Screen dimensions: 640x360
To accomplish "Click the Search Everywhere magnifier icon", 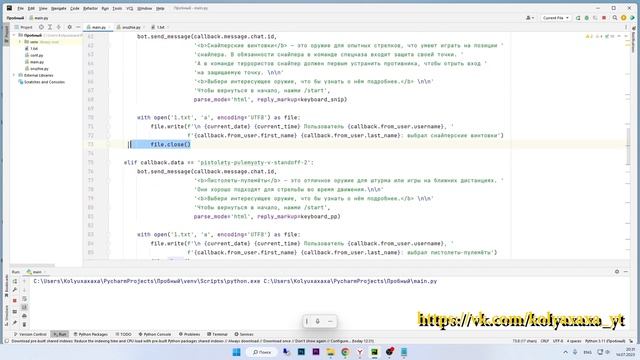I will tap(615, 18).
